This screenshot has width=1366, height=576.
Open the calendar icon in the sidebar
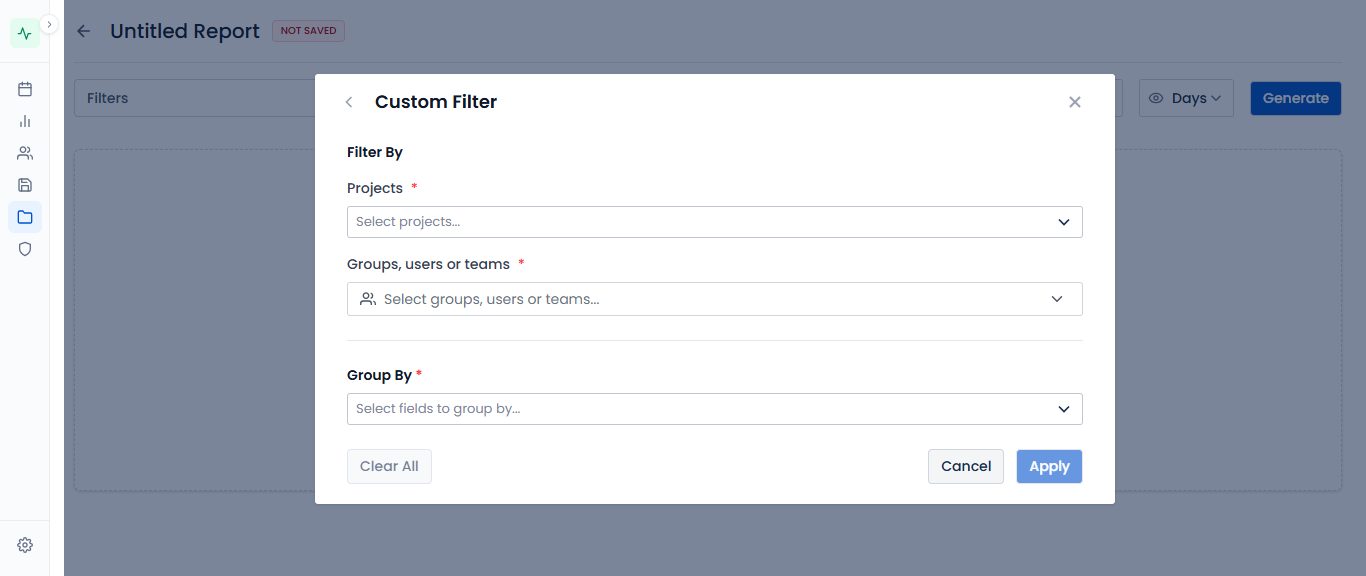pos(25,89)
